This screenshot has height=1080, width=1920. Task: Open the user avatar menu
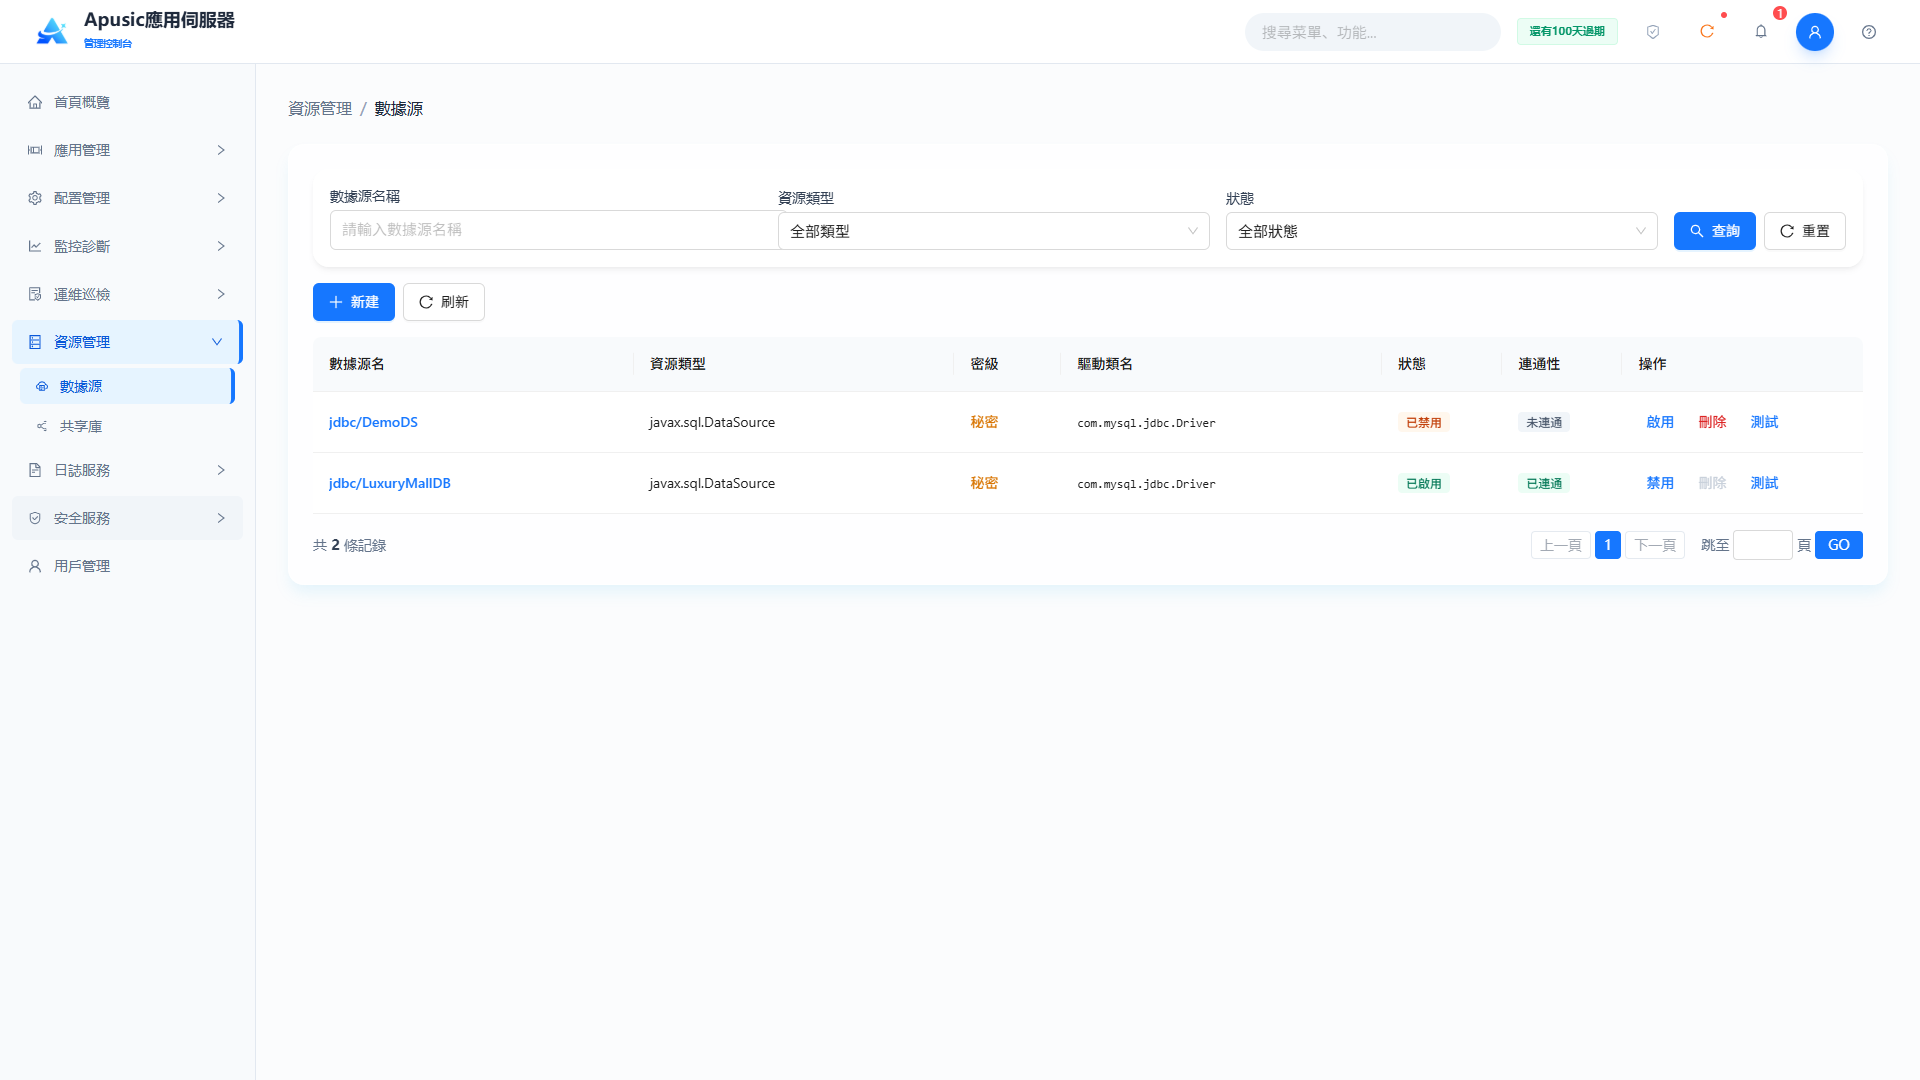pyautogui.click(x=1815, y=32)
